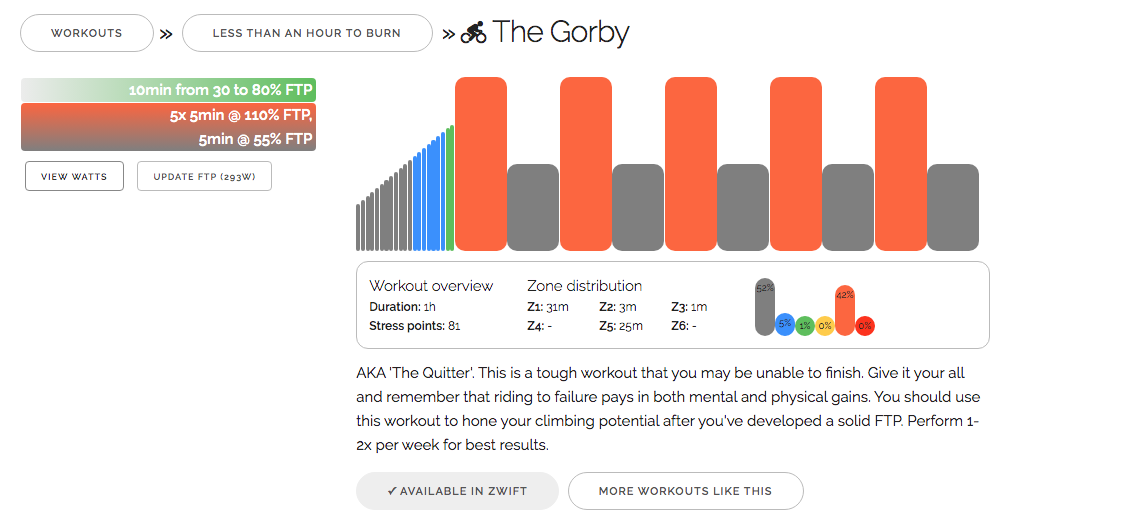Select the orange 42% zone distribution bar

click(845, 308)
